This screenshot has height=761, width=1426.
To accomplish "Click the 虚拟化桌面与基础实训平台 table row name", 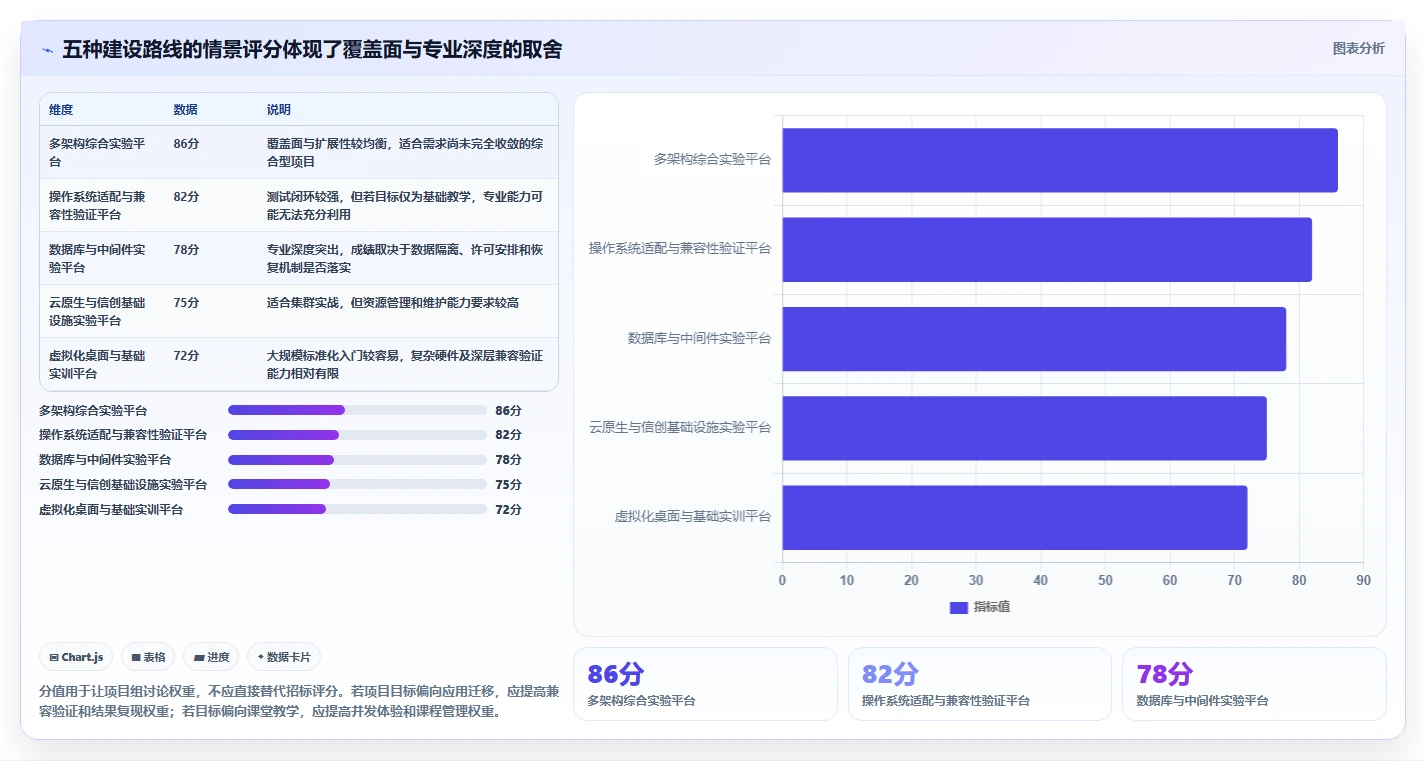I will [97, 364].
